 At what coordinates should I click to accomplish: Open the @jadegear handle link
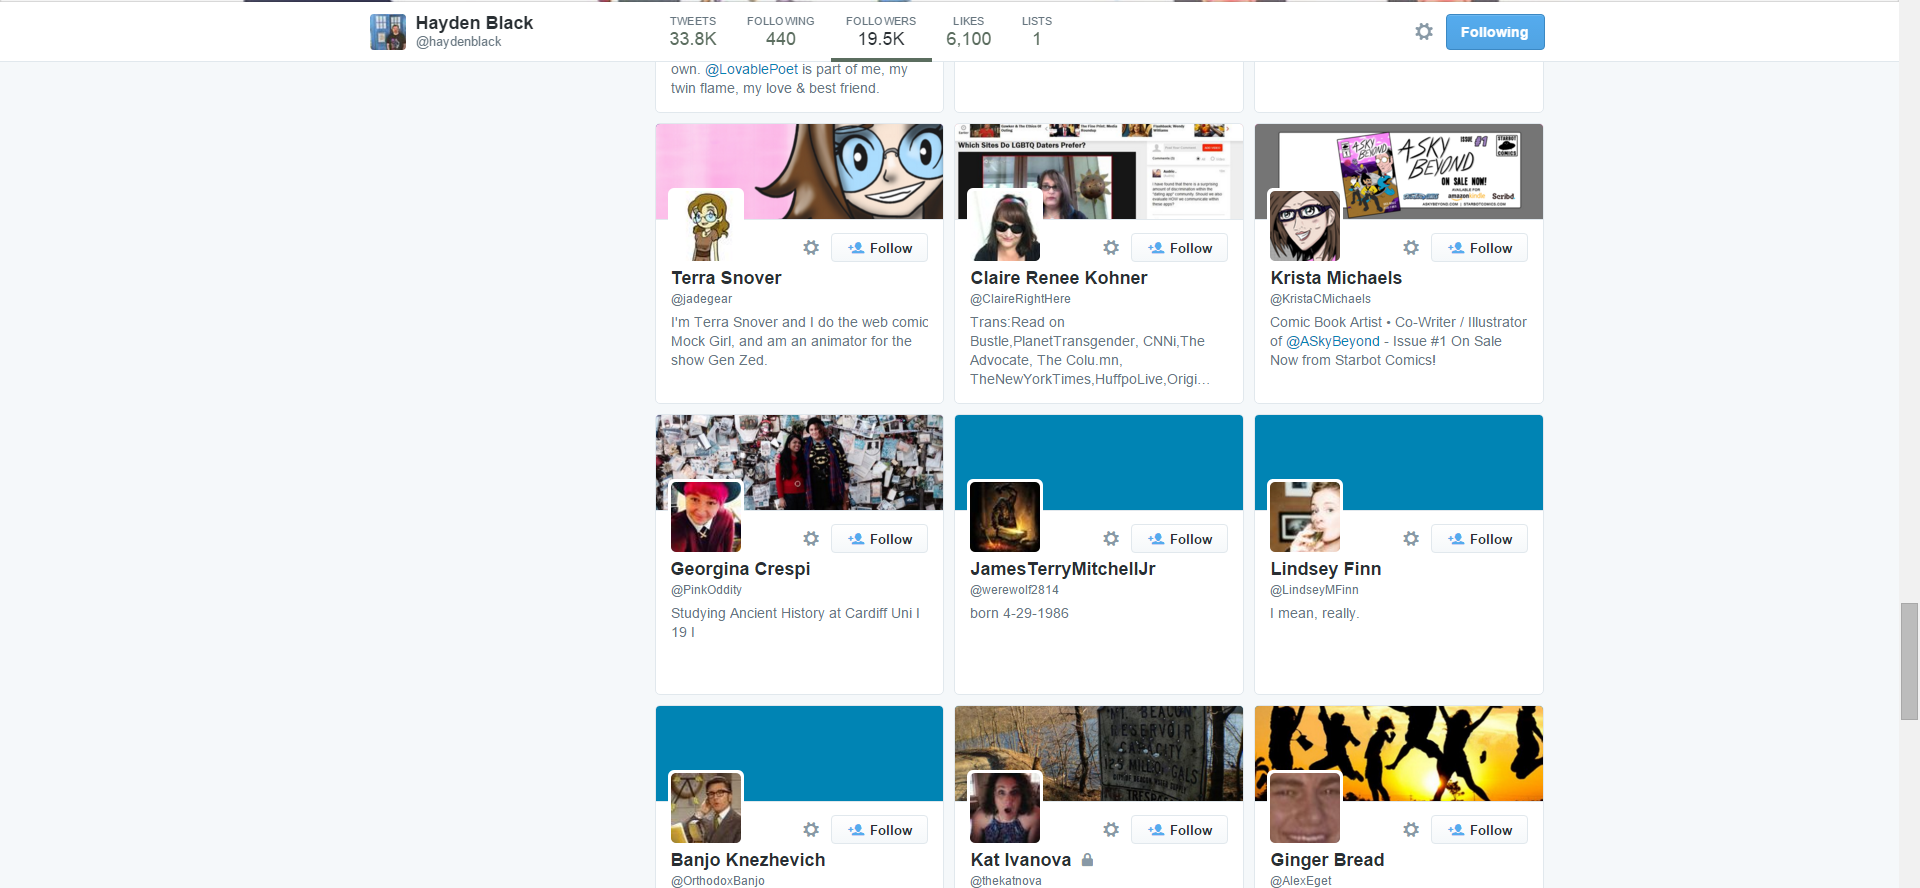(702, 299)
